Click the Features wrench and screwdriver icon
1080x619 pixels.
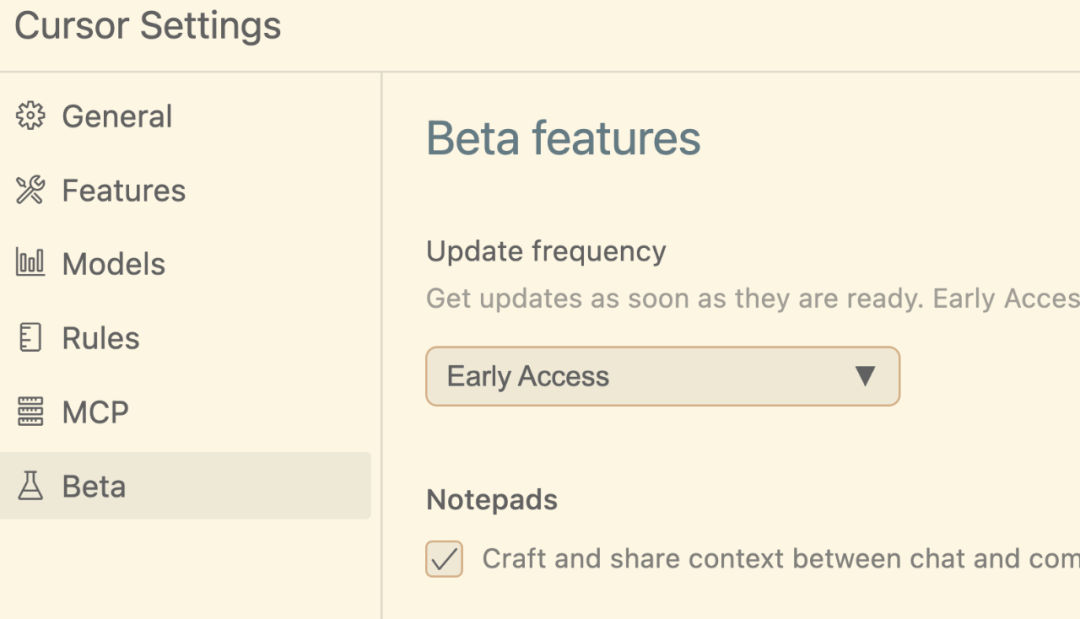point(30,190)
